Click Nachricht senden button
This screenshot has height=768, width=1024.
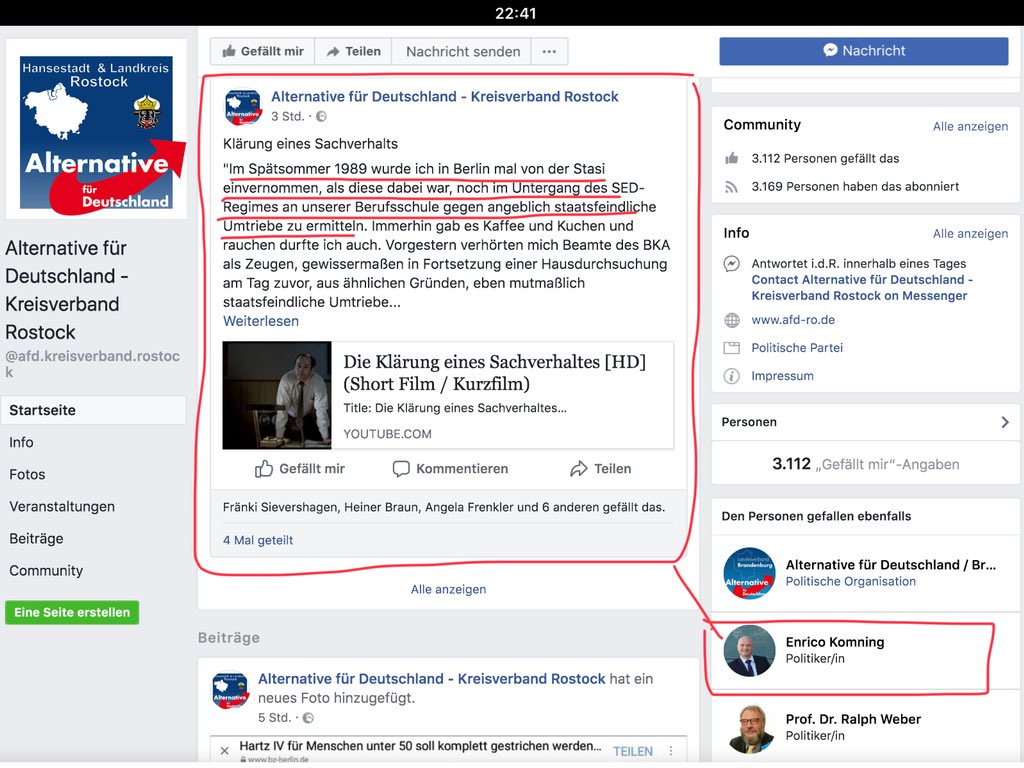click(462, 52)
